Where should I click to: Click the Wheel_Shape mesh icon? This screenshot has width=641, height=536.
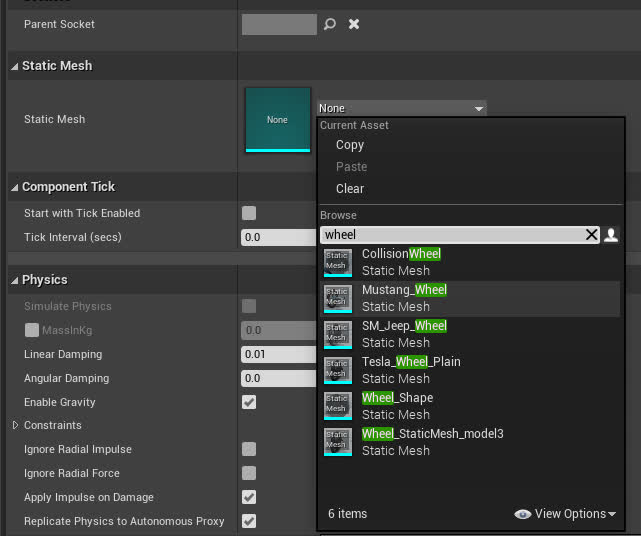(338, 406)
